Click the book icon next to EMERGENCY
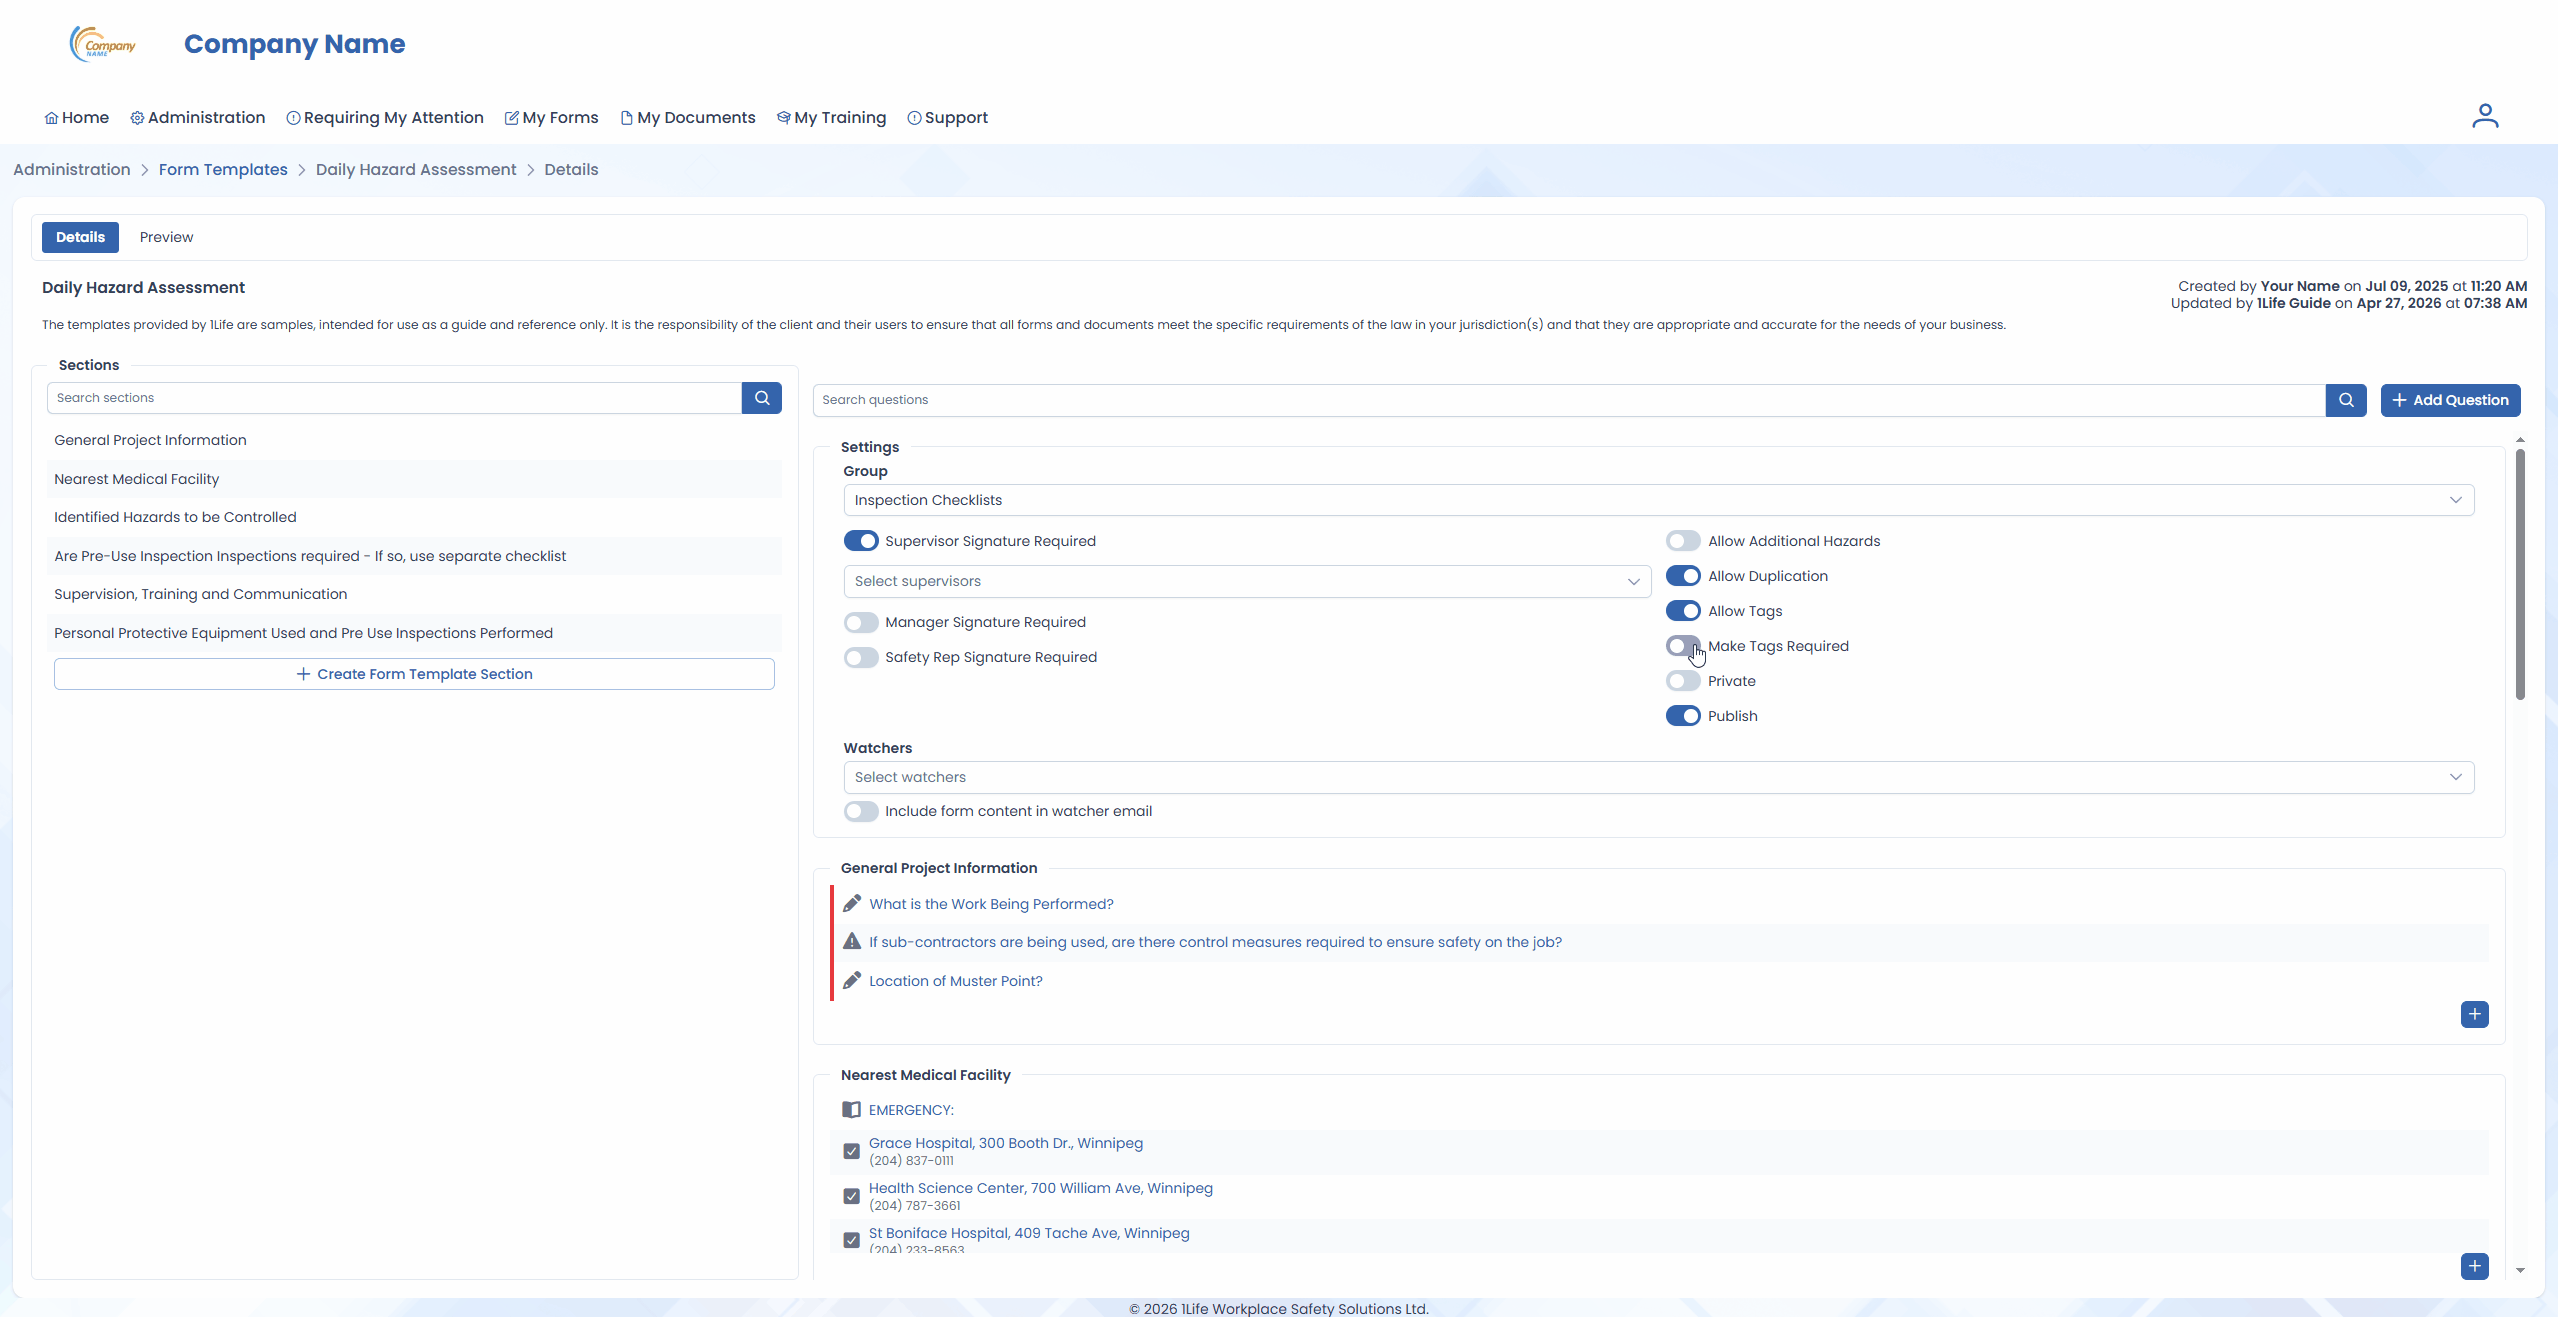 852,1110
